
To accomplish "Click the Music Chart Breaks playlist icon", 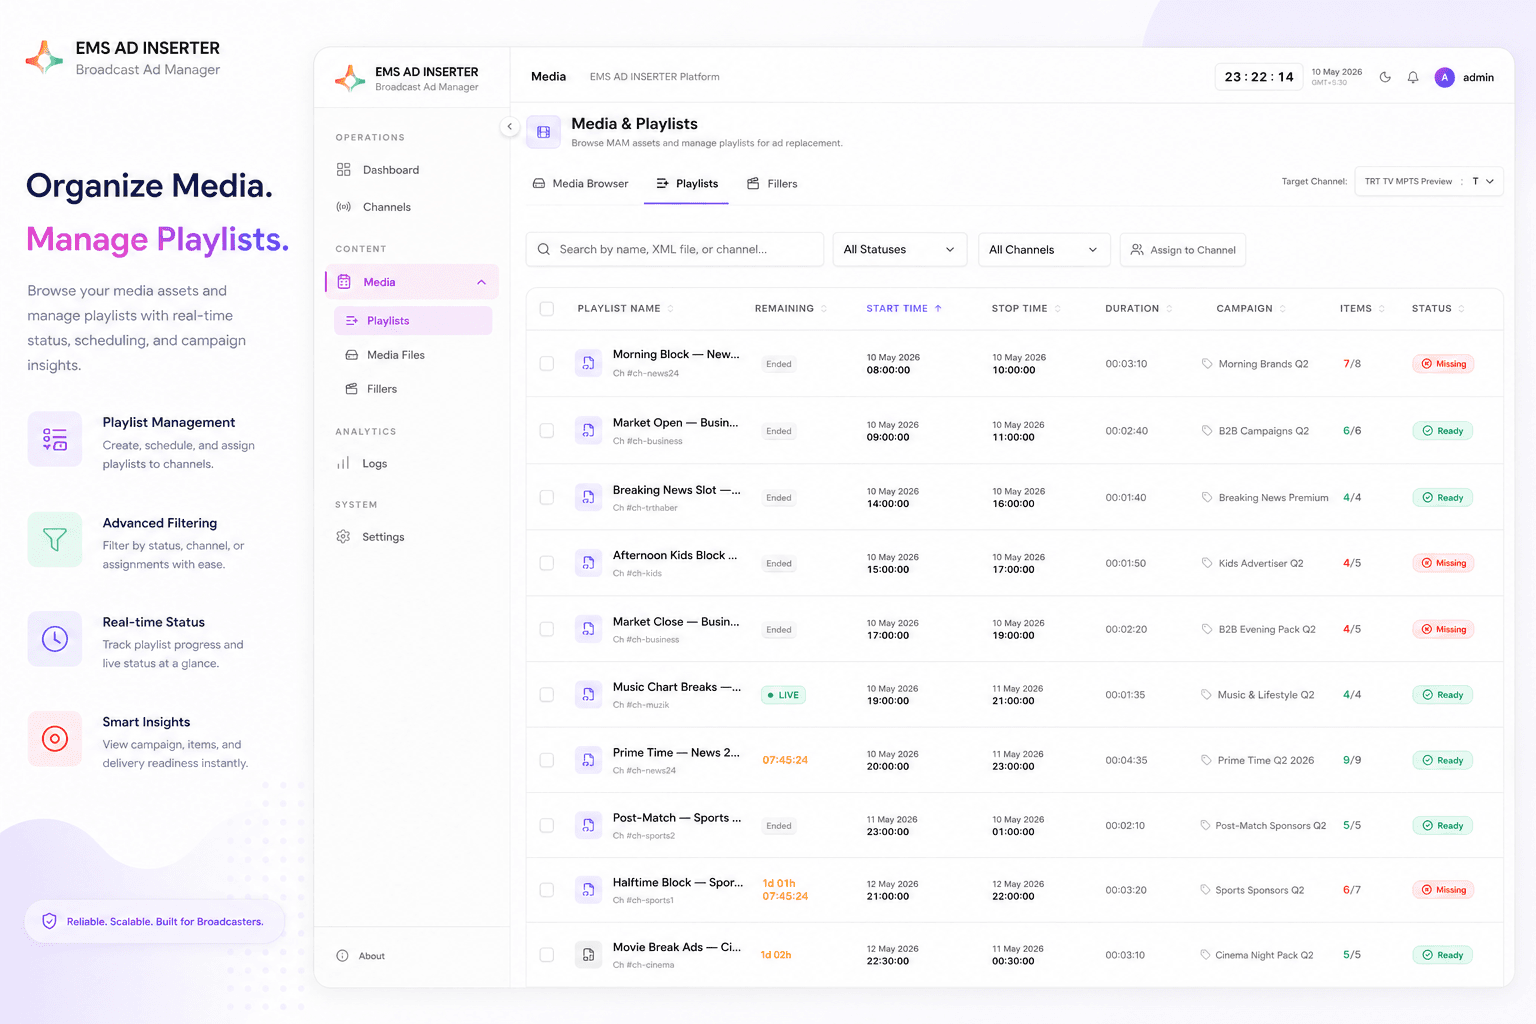I will (588, 694).
